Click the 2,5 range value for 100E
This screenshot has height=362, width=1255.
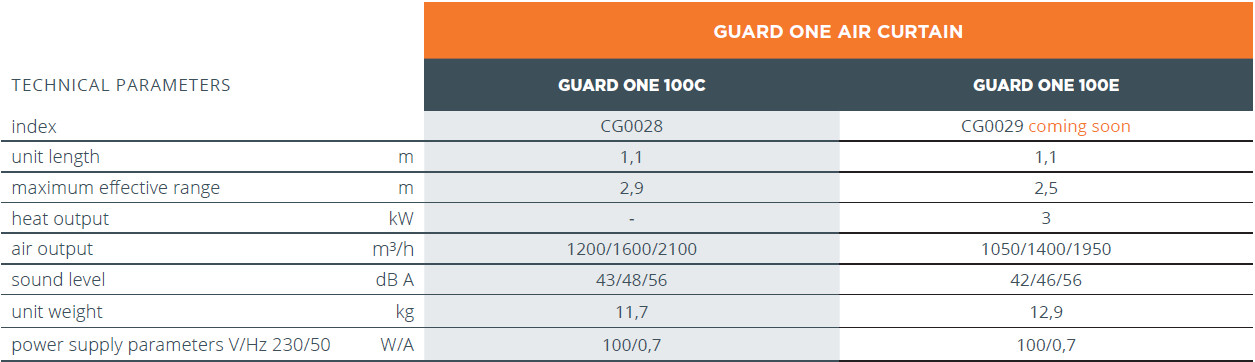click(x=1046, y=188)
